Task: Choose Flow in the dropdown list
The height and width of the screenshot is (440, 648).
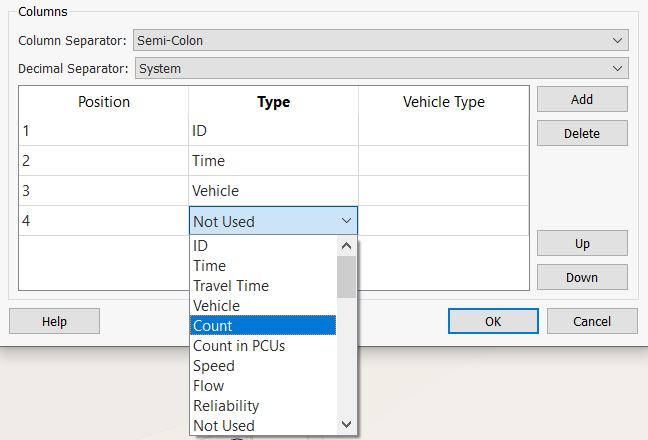Action: pos(262,386)
